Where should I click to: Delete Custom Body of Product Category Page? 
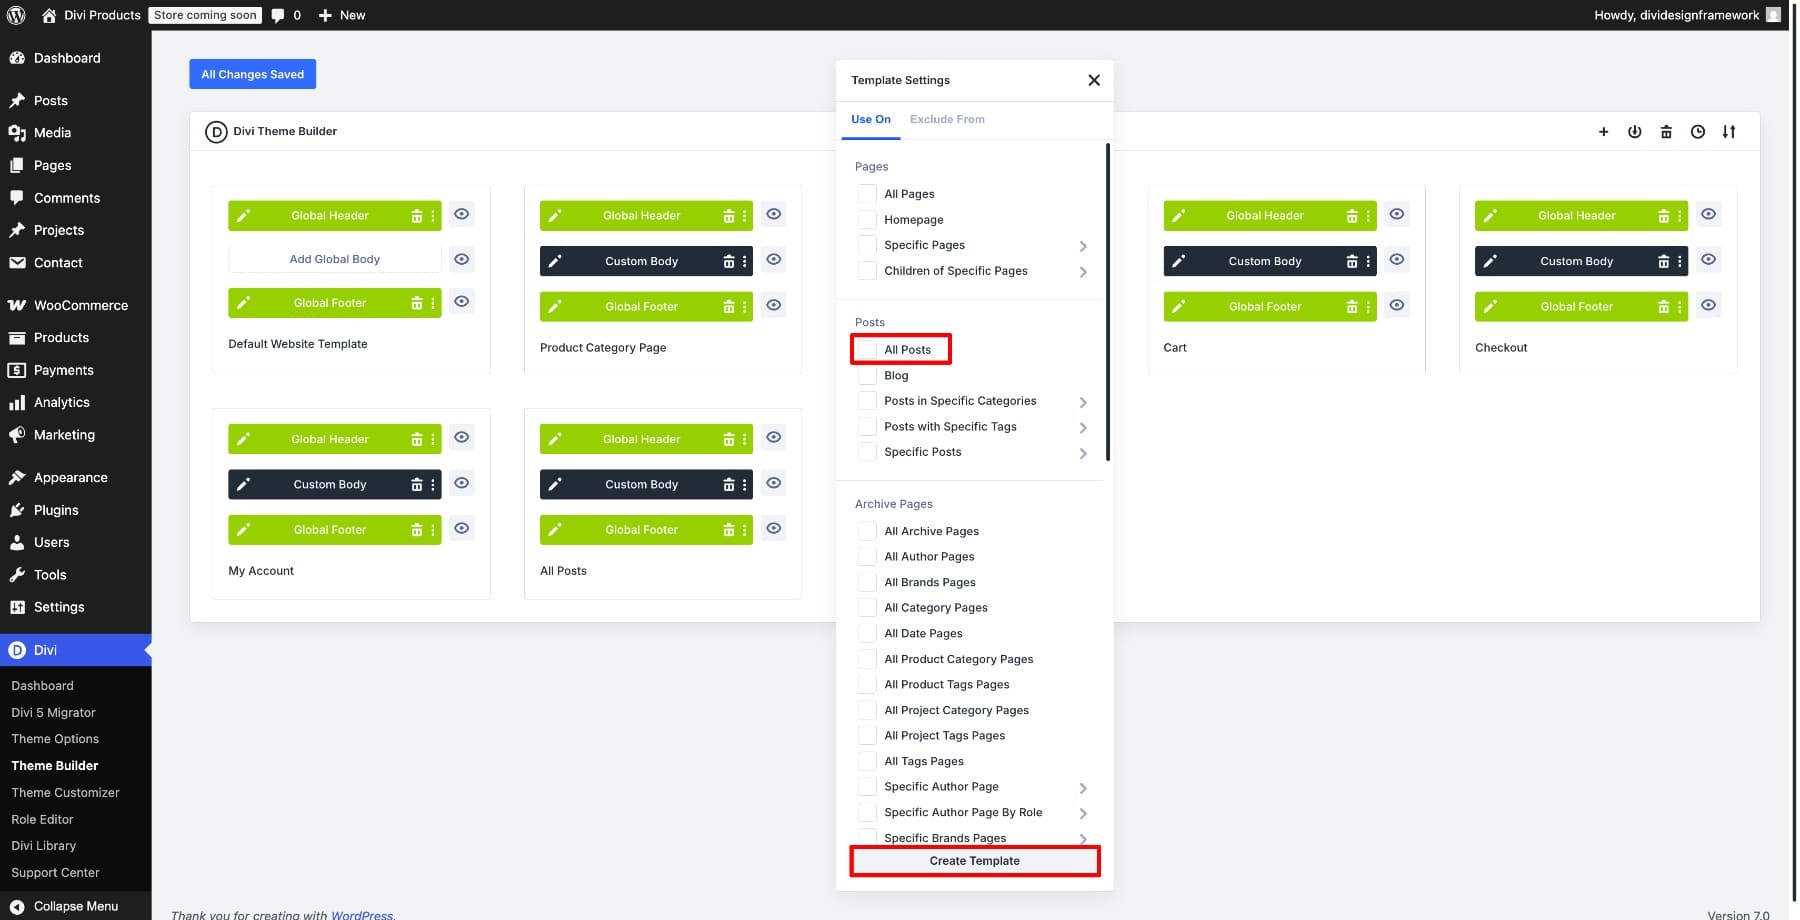coord(729,261)
